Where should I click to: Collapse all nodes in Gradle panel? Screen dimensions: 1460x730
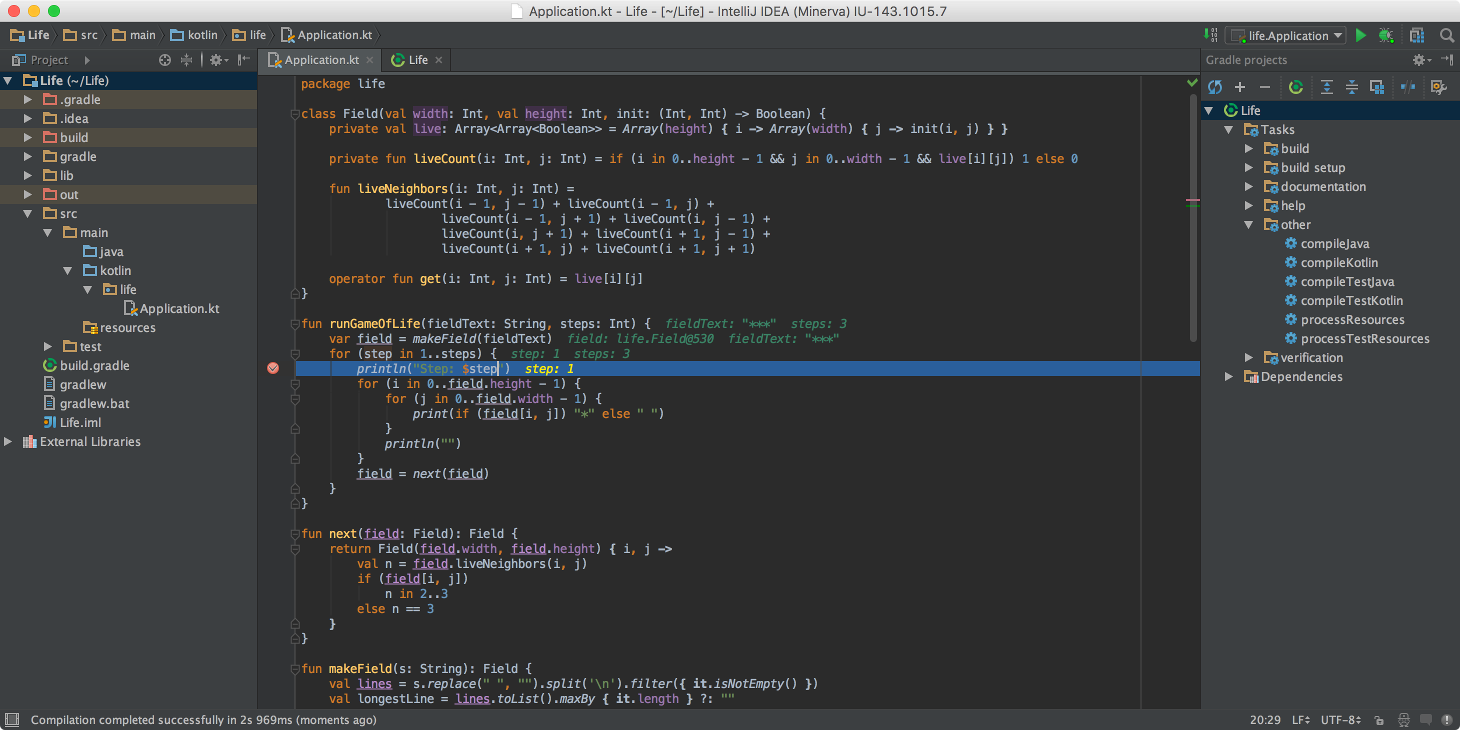(1351, 87)
